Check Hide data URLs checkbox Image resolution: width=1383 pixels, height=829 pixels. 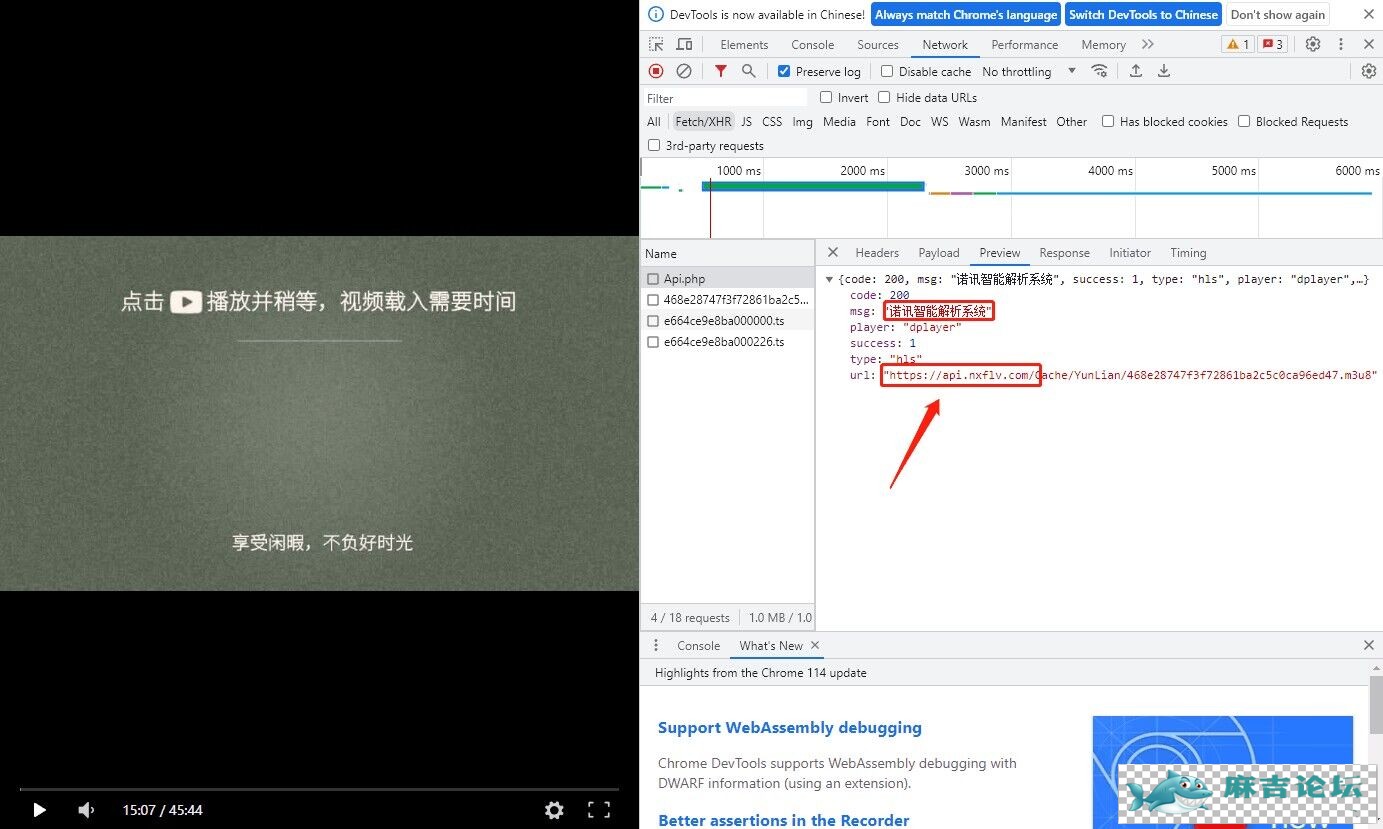pyautogui.click(x=884, y=97)
